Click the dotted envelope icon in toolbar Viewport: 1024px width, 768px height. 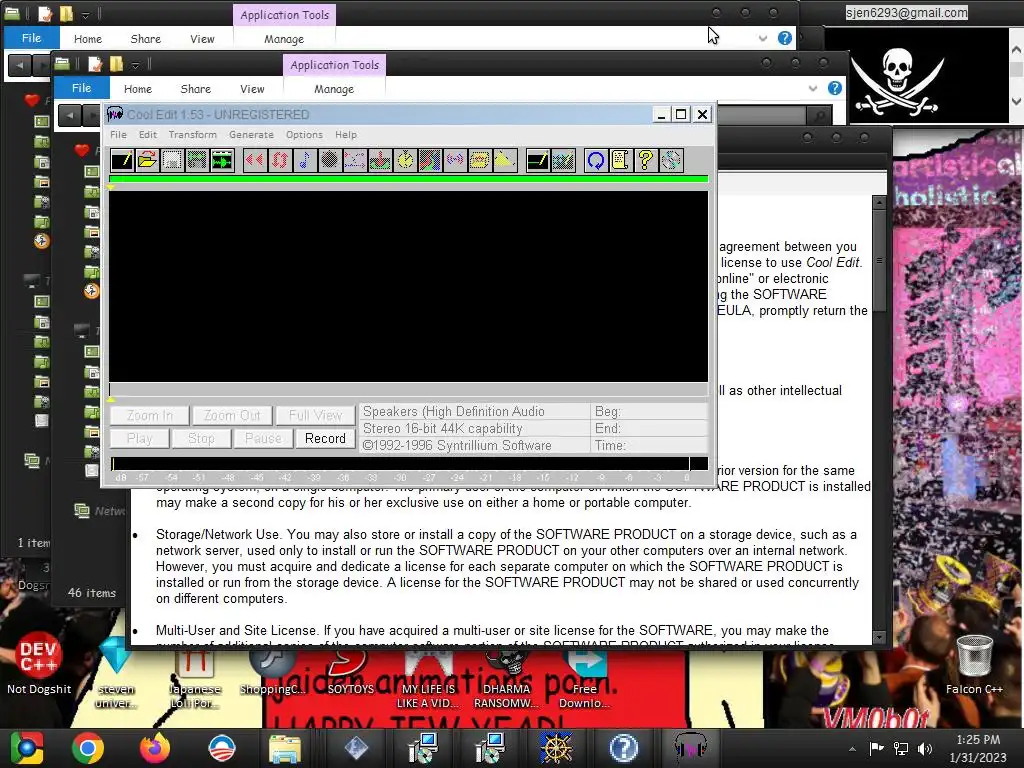(x=354, y=160)
